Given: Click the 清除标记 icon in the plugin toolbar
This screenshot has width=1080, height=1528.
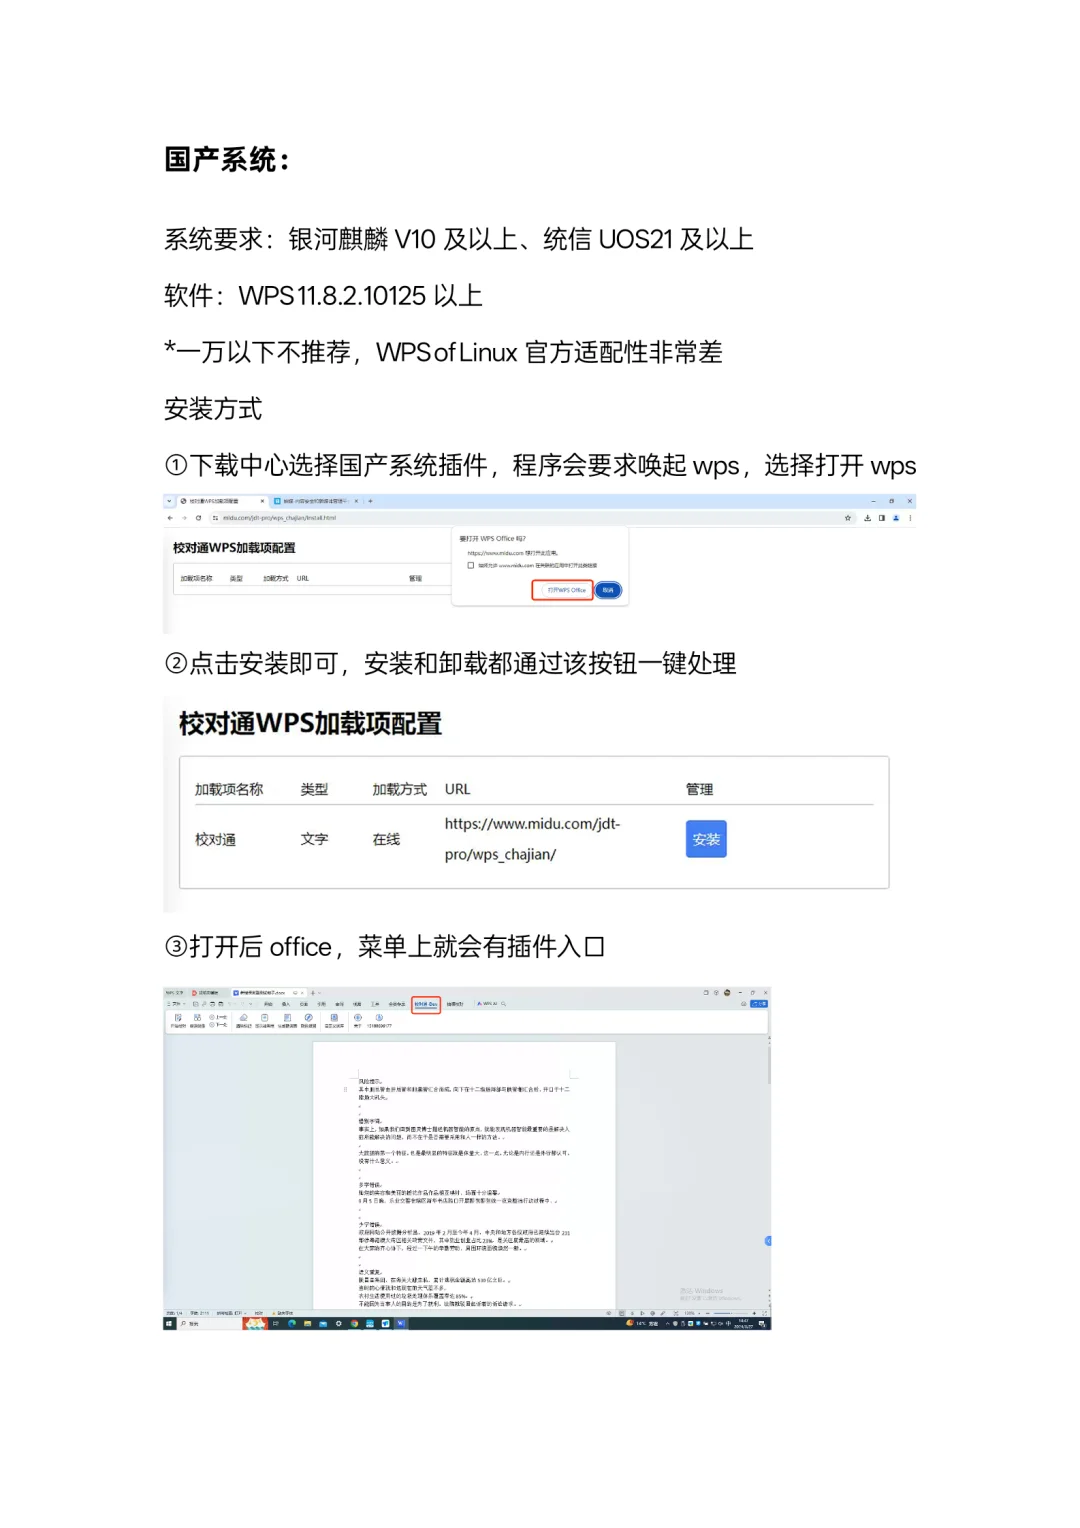Looking at the screenshot, I should (x=243, y=1018).
